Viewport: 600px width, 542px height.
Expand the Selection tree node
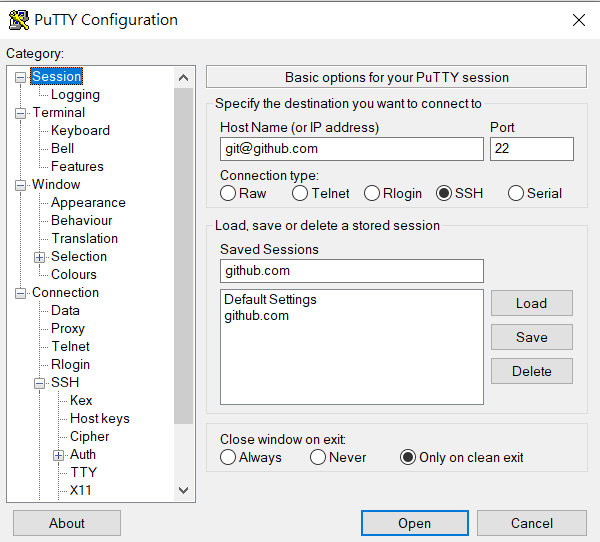point(39,257)
